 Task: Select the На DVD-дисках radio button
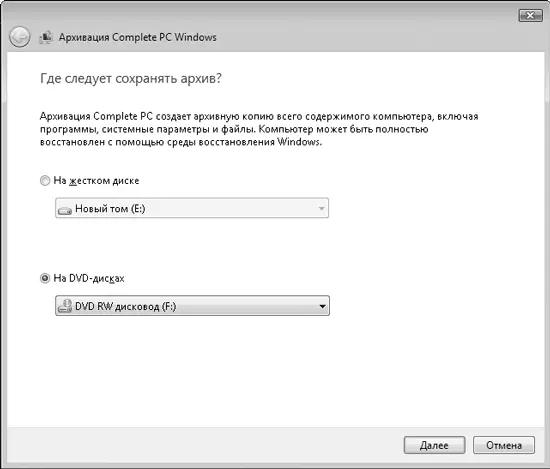(45, 278)
